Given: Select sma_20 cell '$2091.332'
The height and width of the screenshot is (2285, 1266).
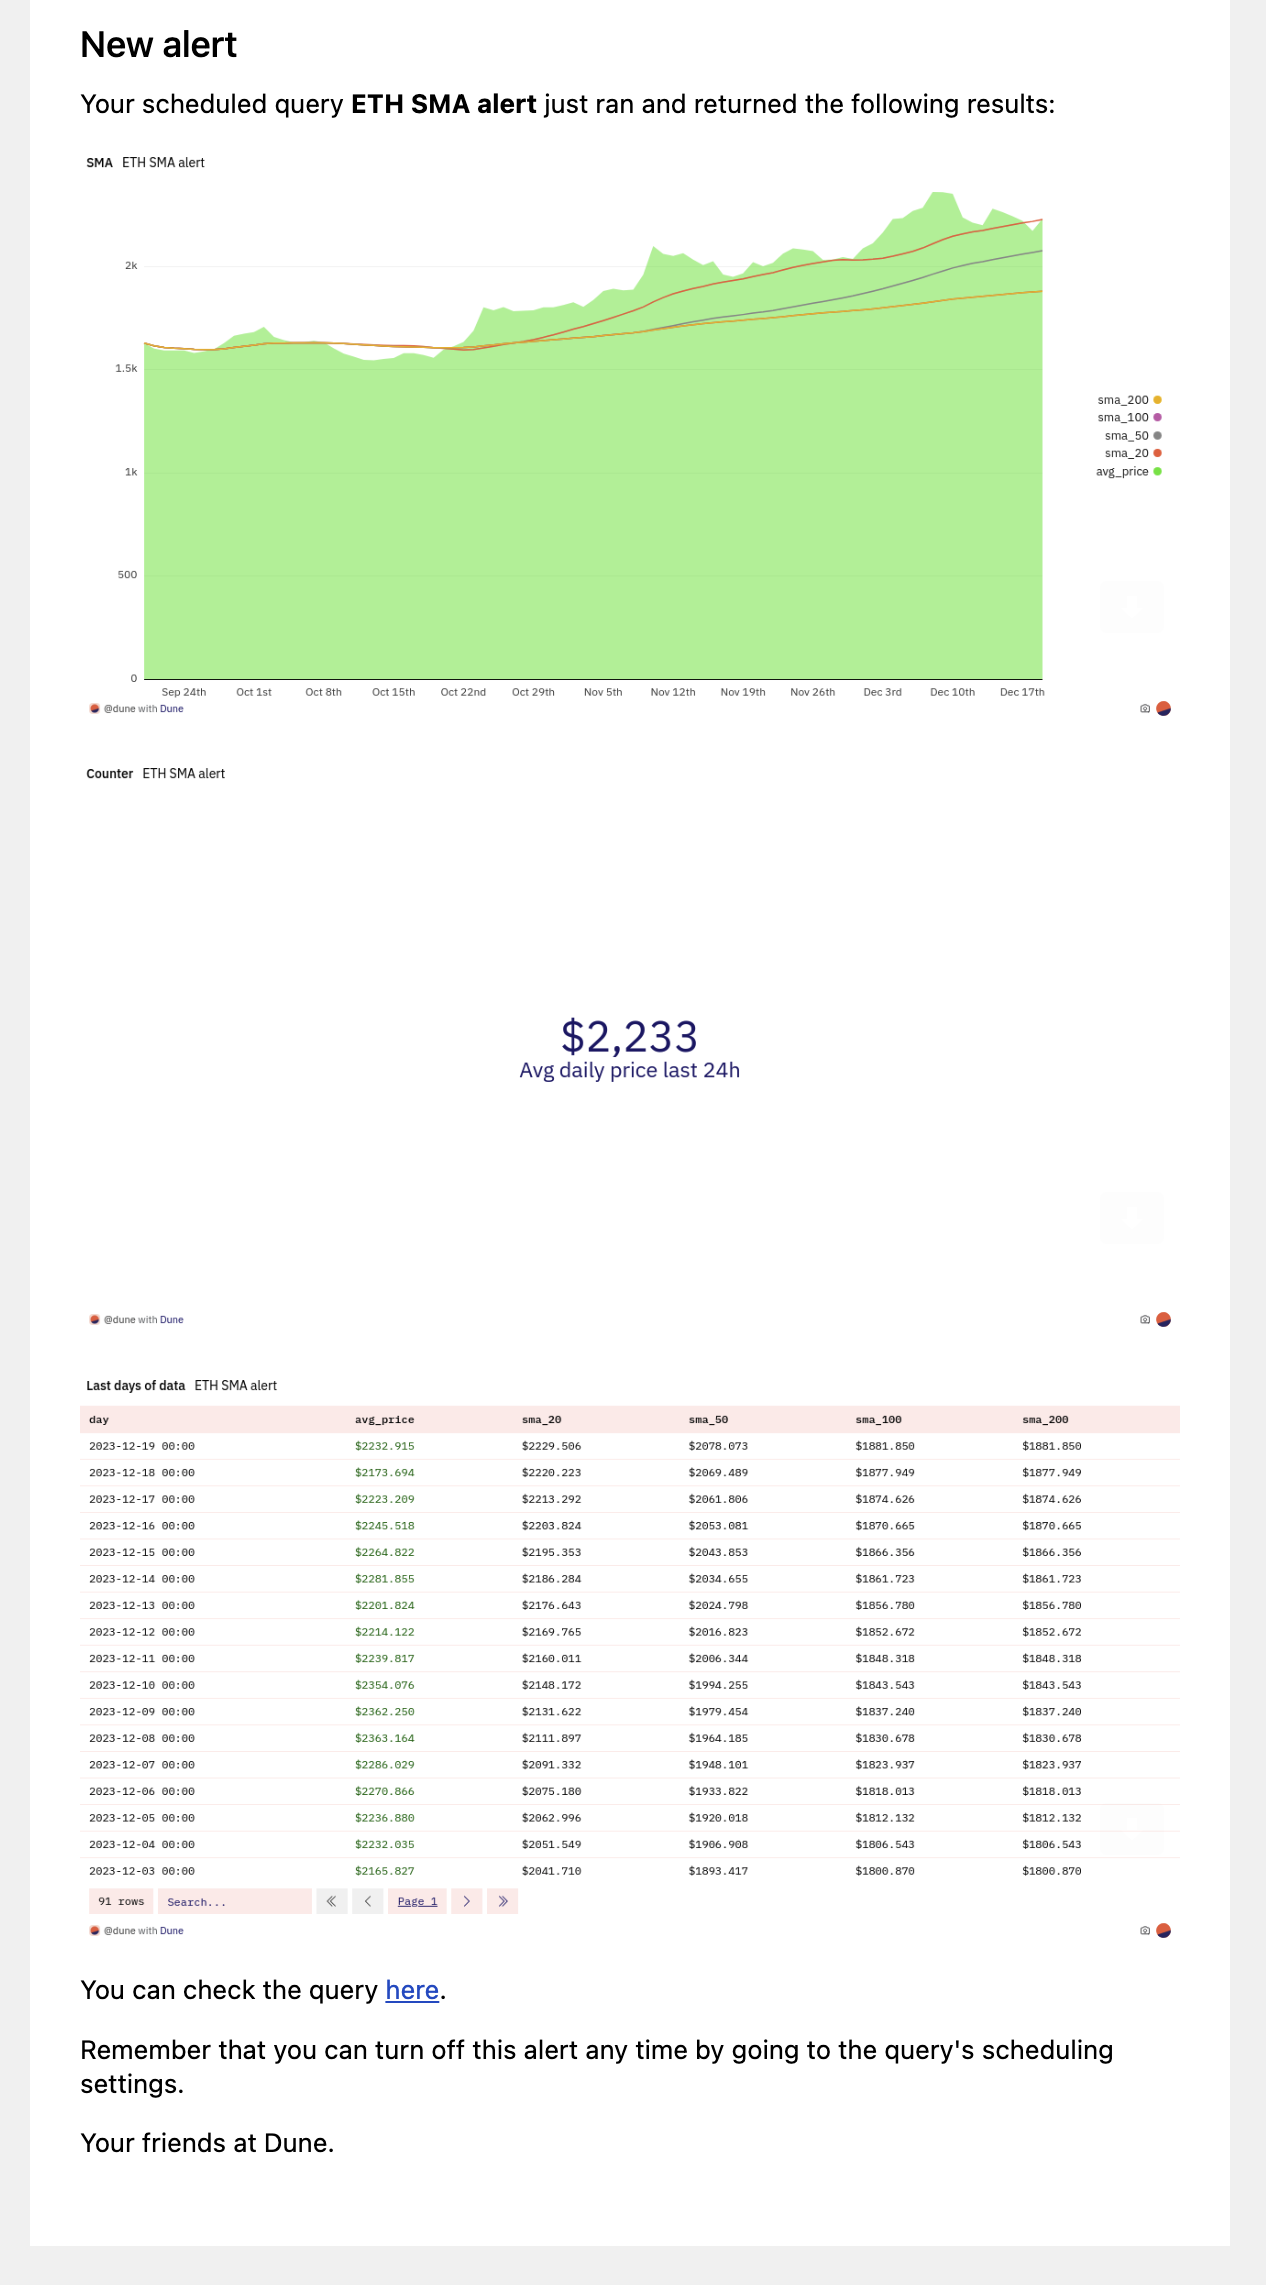Looking at the screenshot, I should coord(551,1765).
